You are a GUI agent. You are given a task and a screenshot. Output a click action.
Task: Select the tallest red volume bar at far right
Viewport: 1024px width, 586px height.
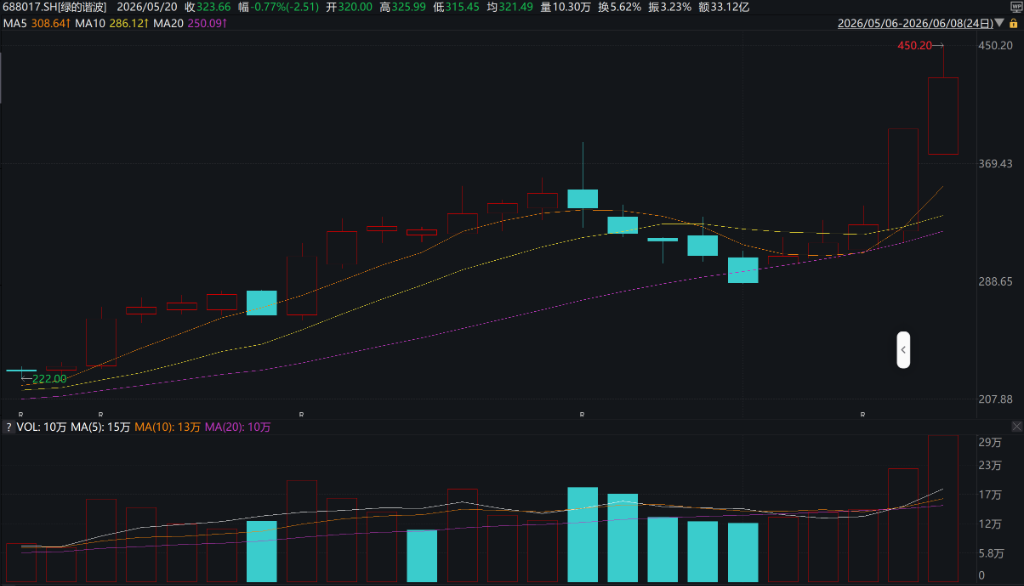tap(943, 508)
